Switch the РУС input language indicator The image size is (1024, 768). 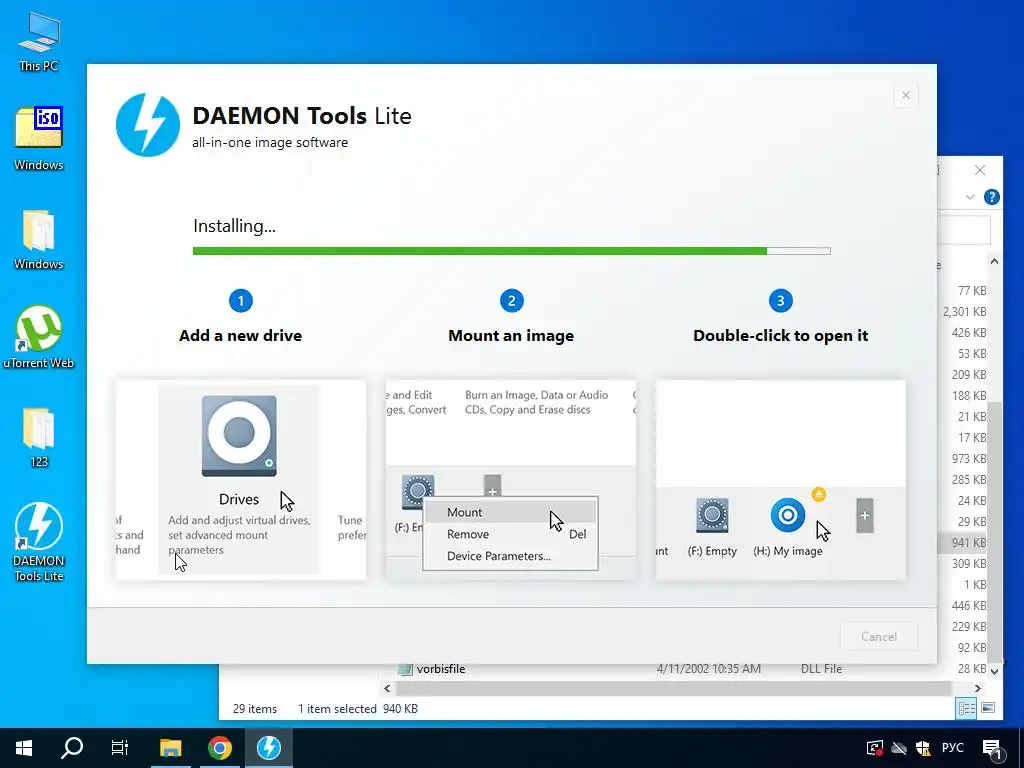pyautogui.click(x=953, y=748)
